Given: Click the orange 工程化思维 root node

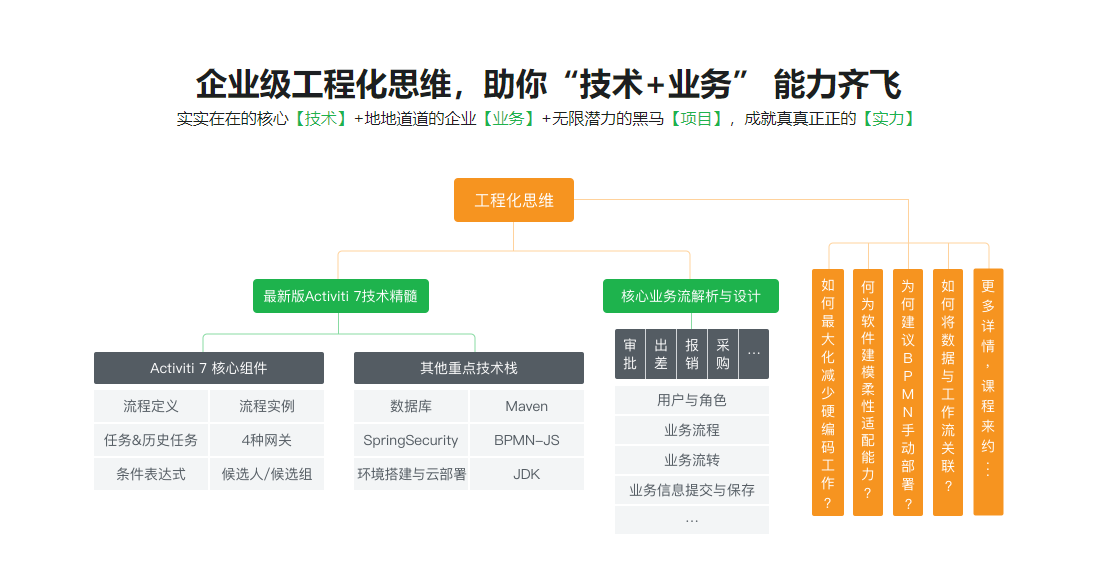Looking at the screenshot, I should click(513, 200).
